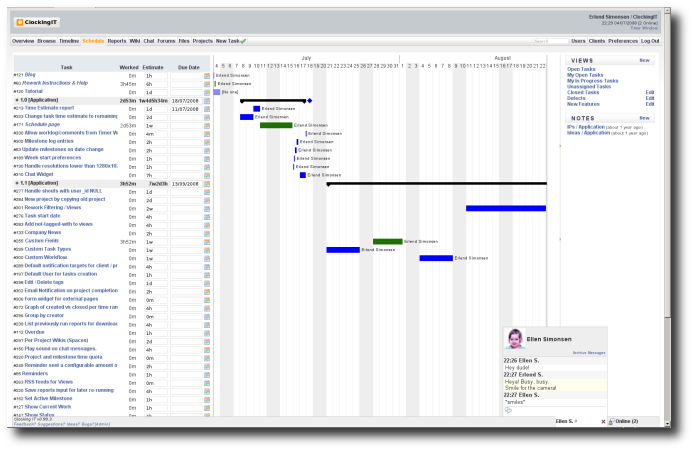Collapse the 1.0 [Application] milestone

[17, 100]
